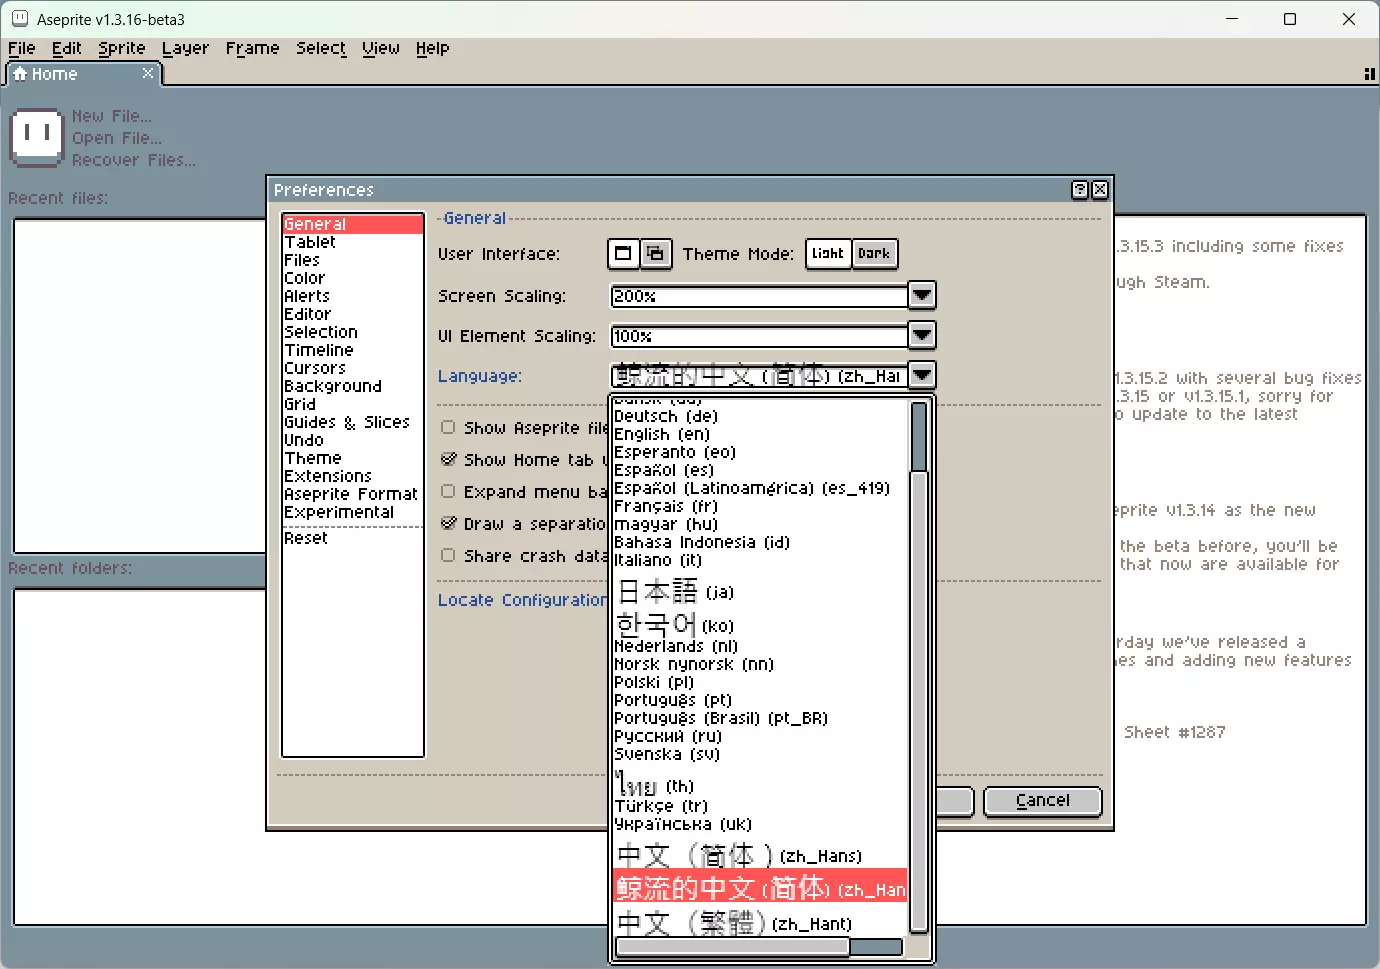Select Theme in preferences section list
This screenshot has width=1380, height=969.
pyautogui.click(x=313, y=458)
